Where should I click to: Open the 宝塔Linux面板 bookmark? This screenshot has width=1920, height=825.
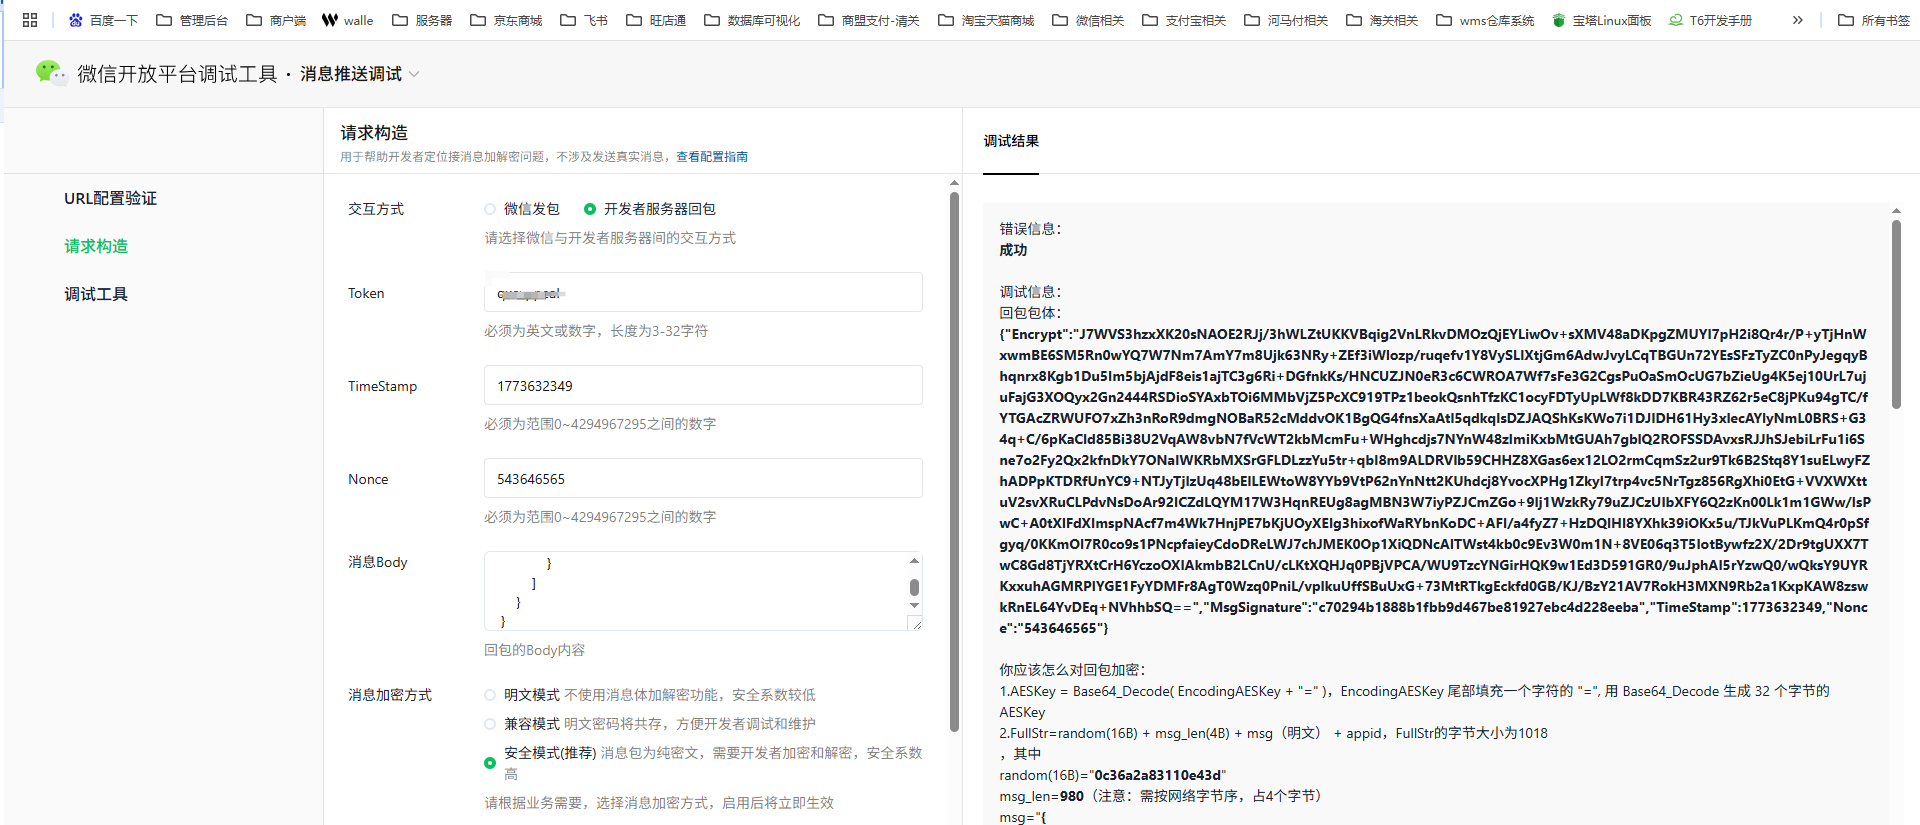(x=1601, y=20)
